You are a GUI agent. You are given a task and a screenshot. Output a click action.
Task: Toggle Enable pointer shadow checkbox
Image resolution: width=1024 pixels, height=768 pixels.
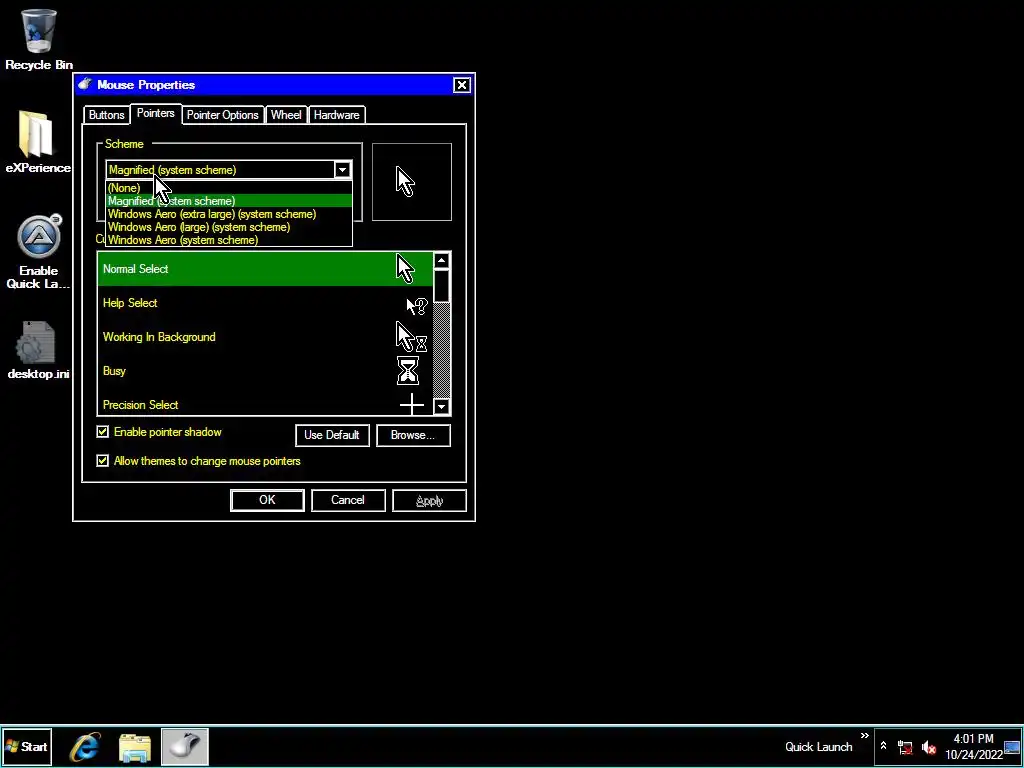[x=103, y=432]
